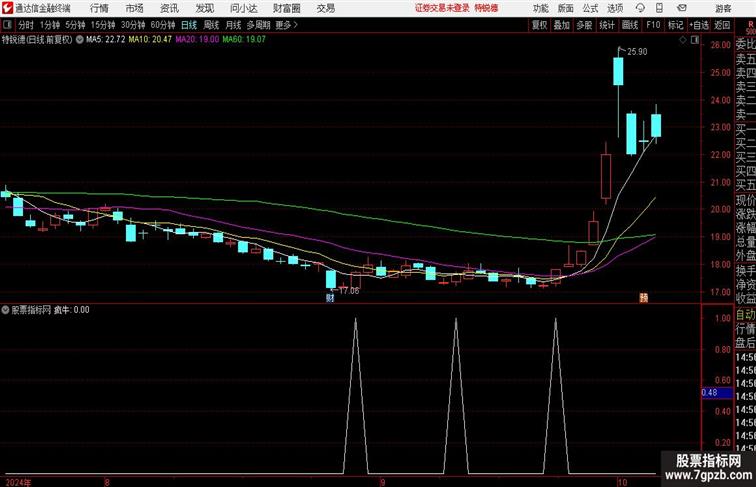Image resolution: width=756 pixels, height=487 pixels.
Task: Add stock via +自选 button
Action: 699,25
